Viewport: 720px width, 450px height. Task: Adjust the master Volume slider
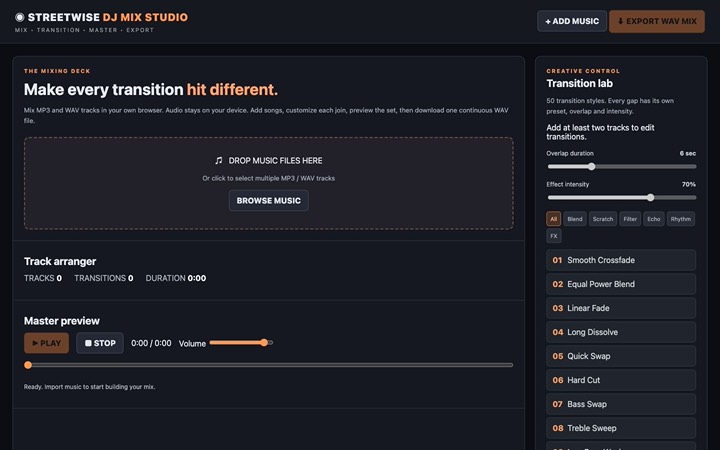pyautogui.click(x=241, y=343)
